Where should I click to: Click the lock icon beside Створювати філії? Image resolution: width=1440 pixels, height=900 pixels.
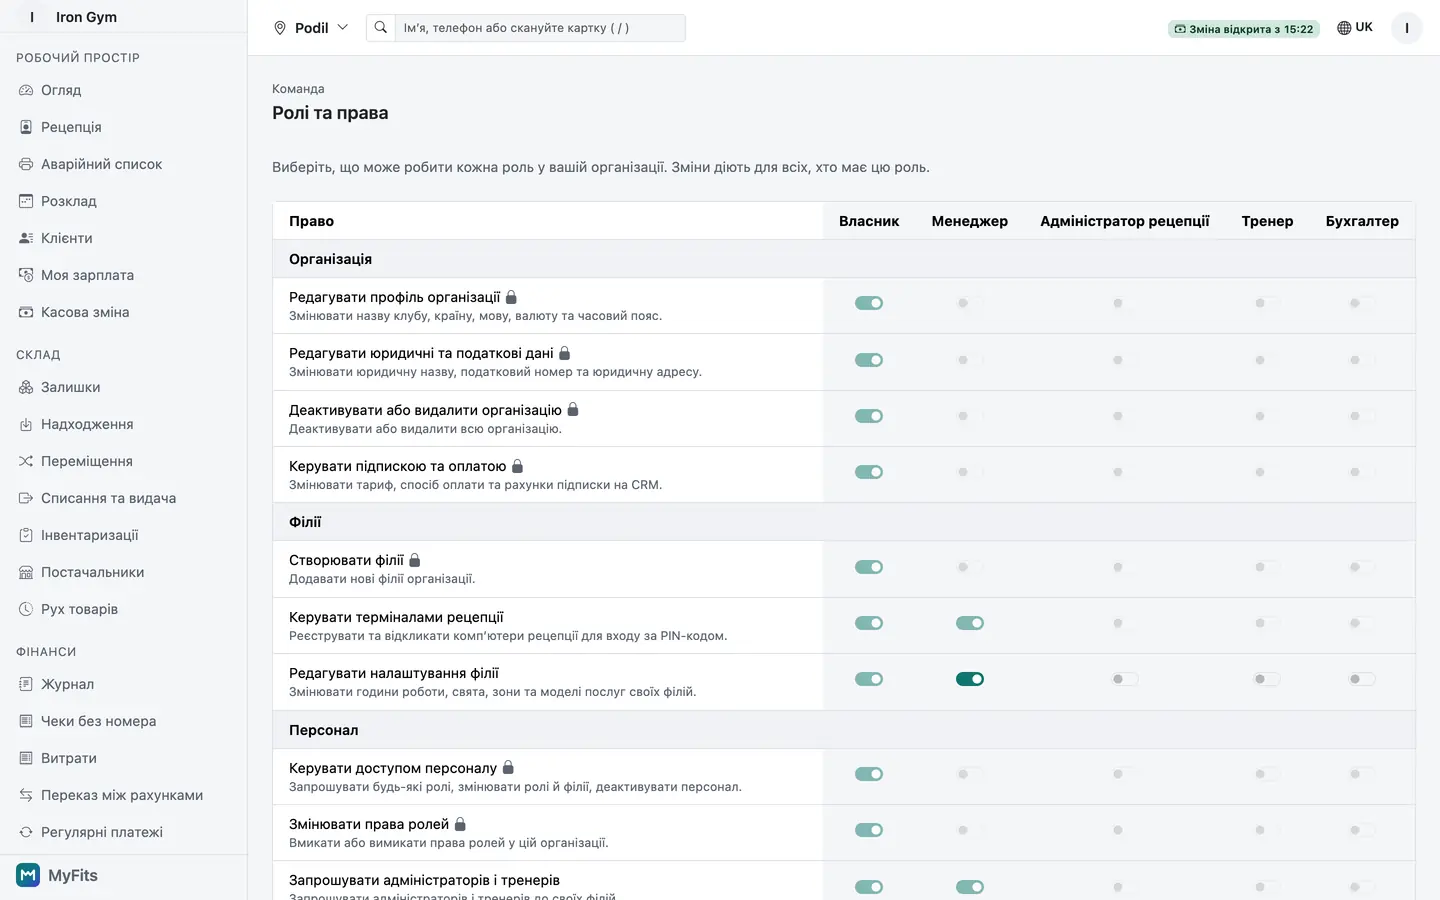coord(415,560)
